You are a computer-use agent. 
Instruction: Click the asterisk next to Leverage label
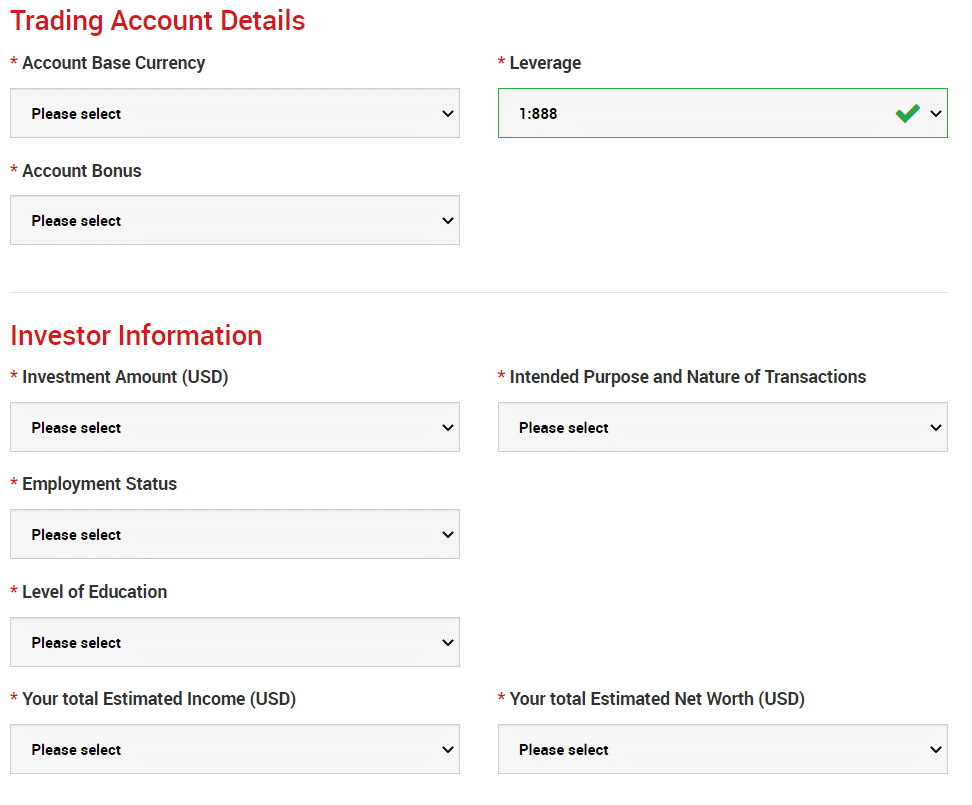click(x=502, y=63)
